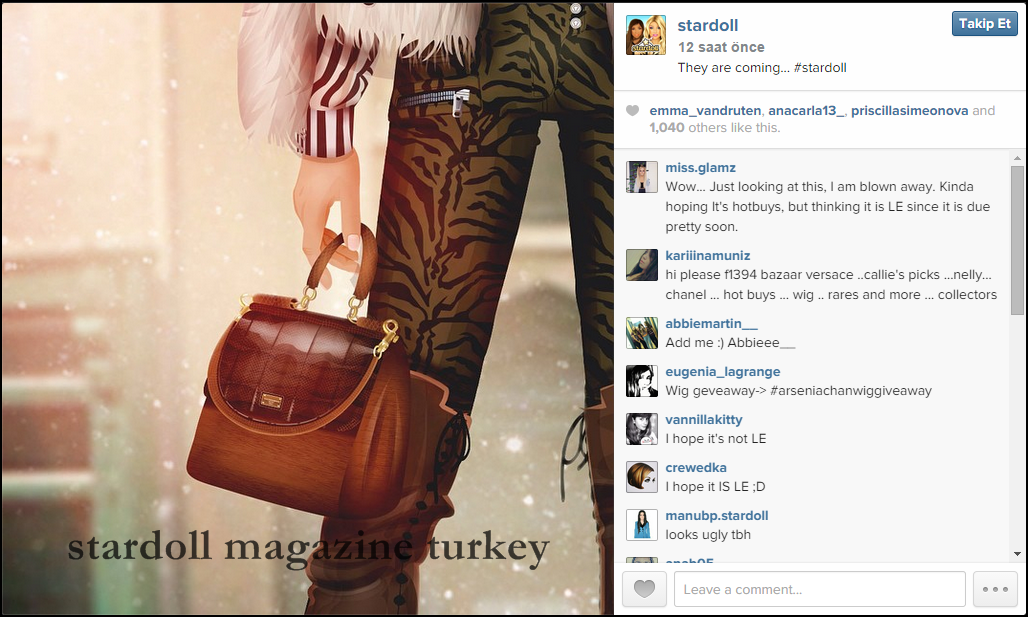Open the stardoll username link
The height and width of the screenshot is (617, 1028).
(x=707, y=26)
